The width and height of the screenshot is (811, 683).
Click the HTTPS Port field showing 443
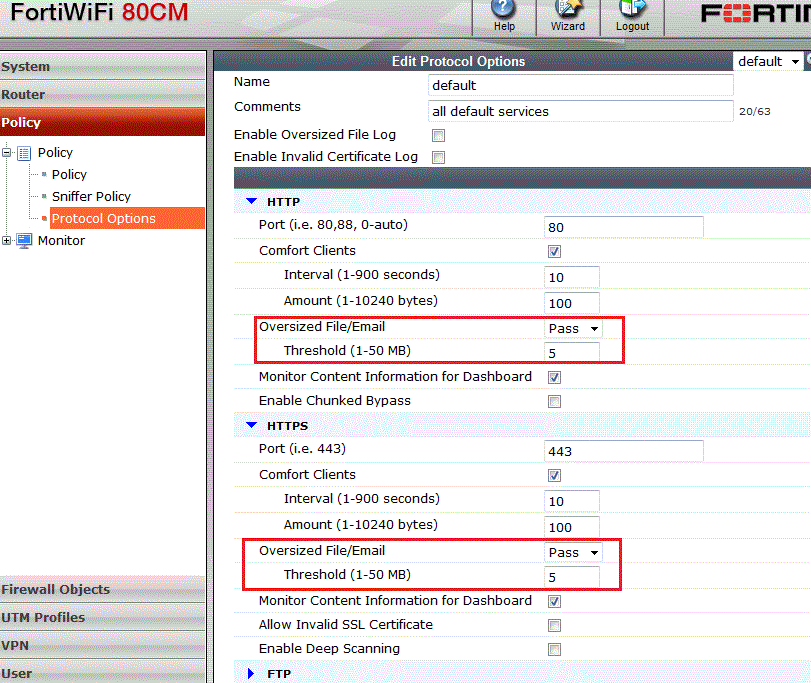623,451
